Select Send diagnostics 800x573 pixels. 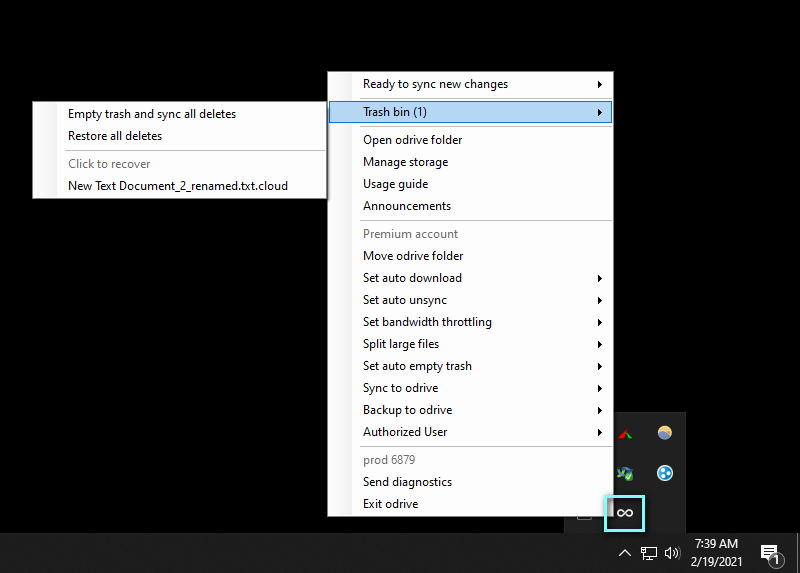click(407, 482)
